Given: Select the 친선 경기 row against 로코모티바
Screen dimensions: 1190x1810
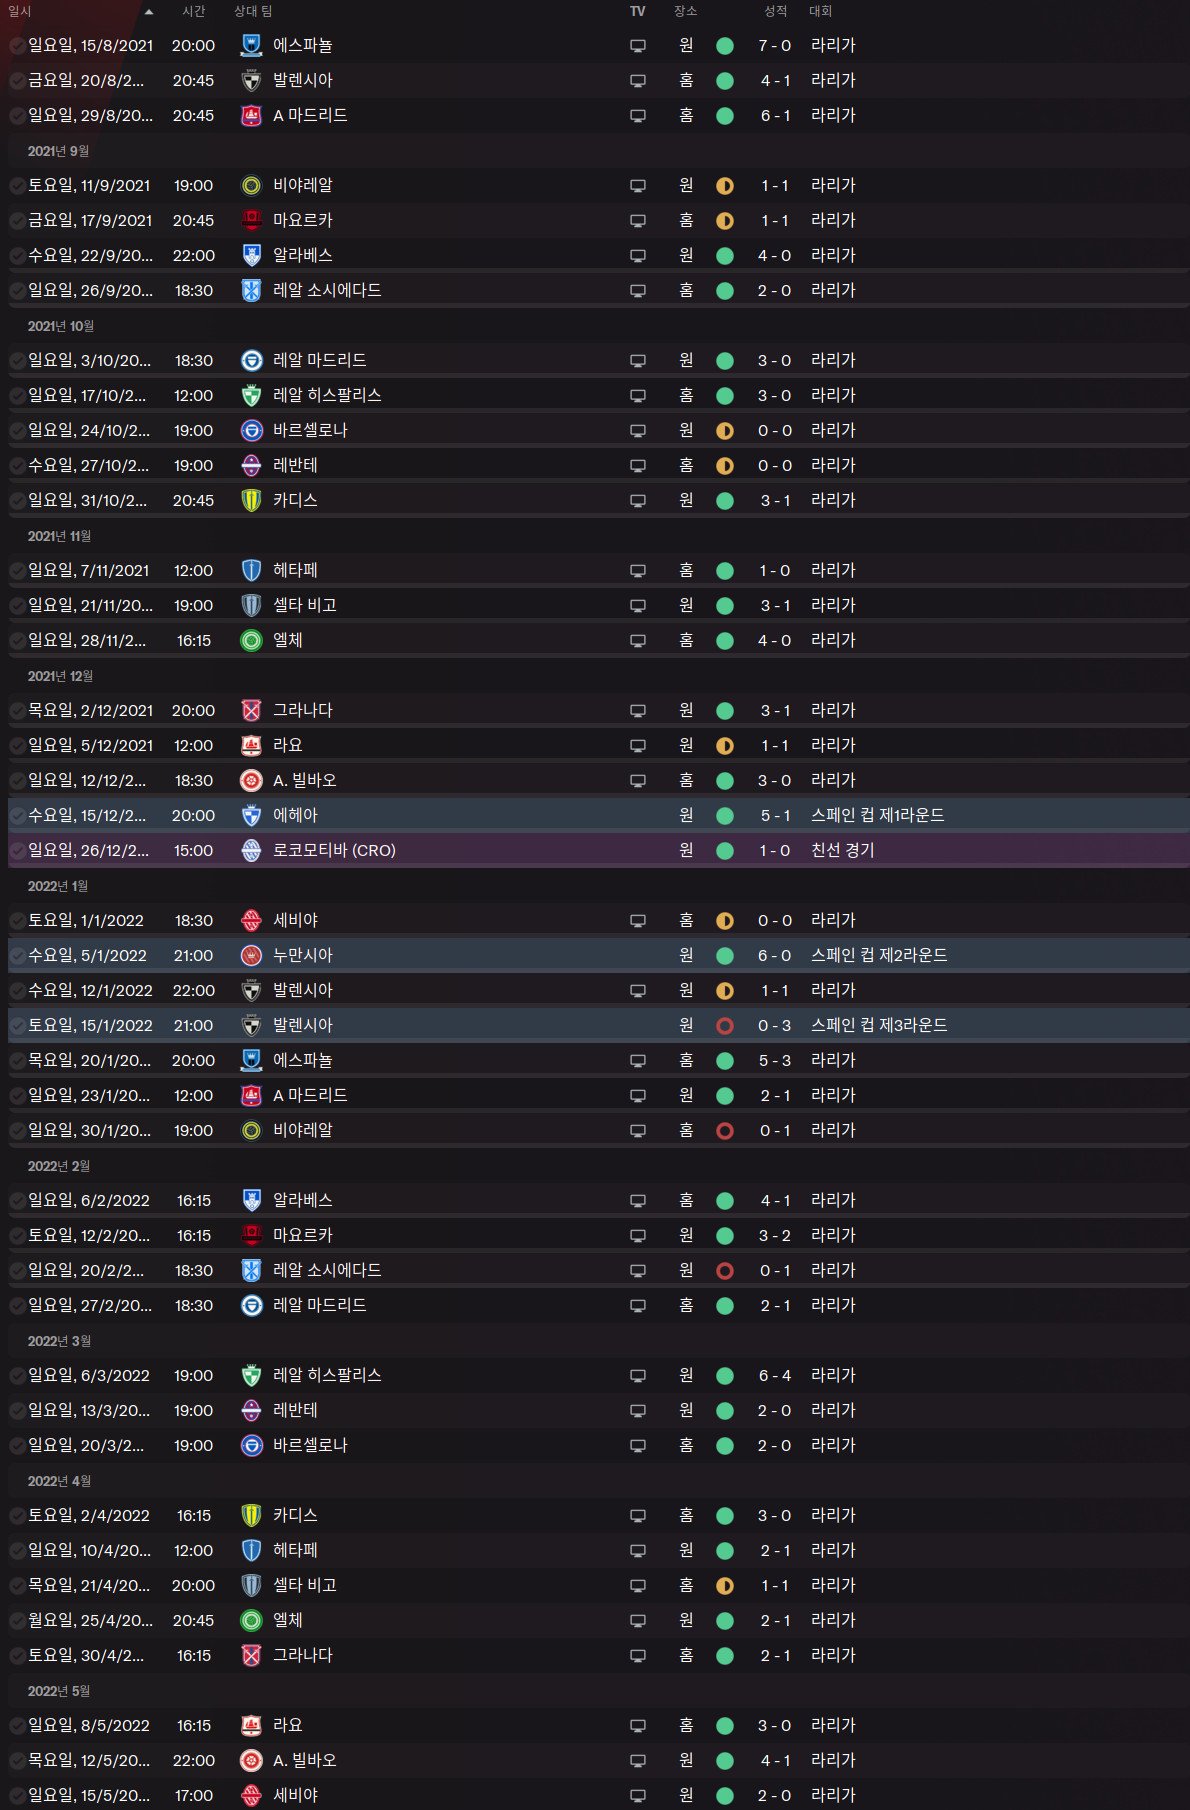Looking at the screenshot, I should pyautogui.click(x=500, y=850).
